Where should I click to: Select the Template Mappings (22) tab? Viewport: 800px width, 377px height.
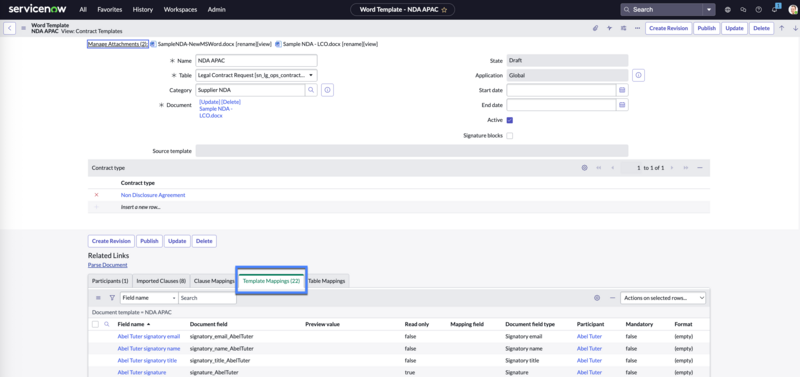click(x=271, y=281)
